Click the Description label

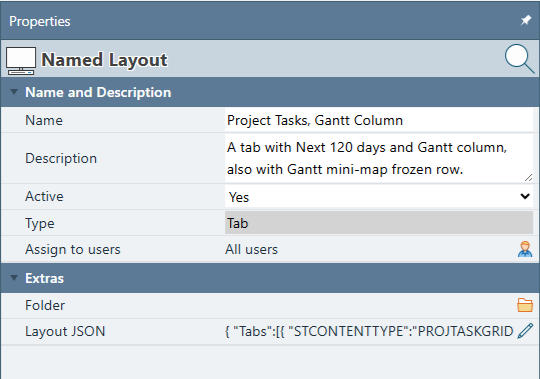(x=61, y=158)
